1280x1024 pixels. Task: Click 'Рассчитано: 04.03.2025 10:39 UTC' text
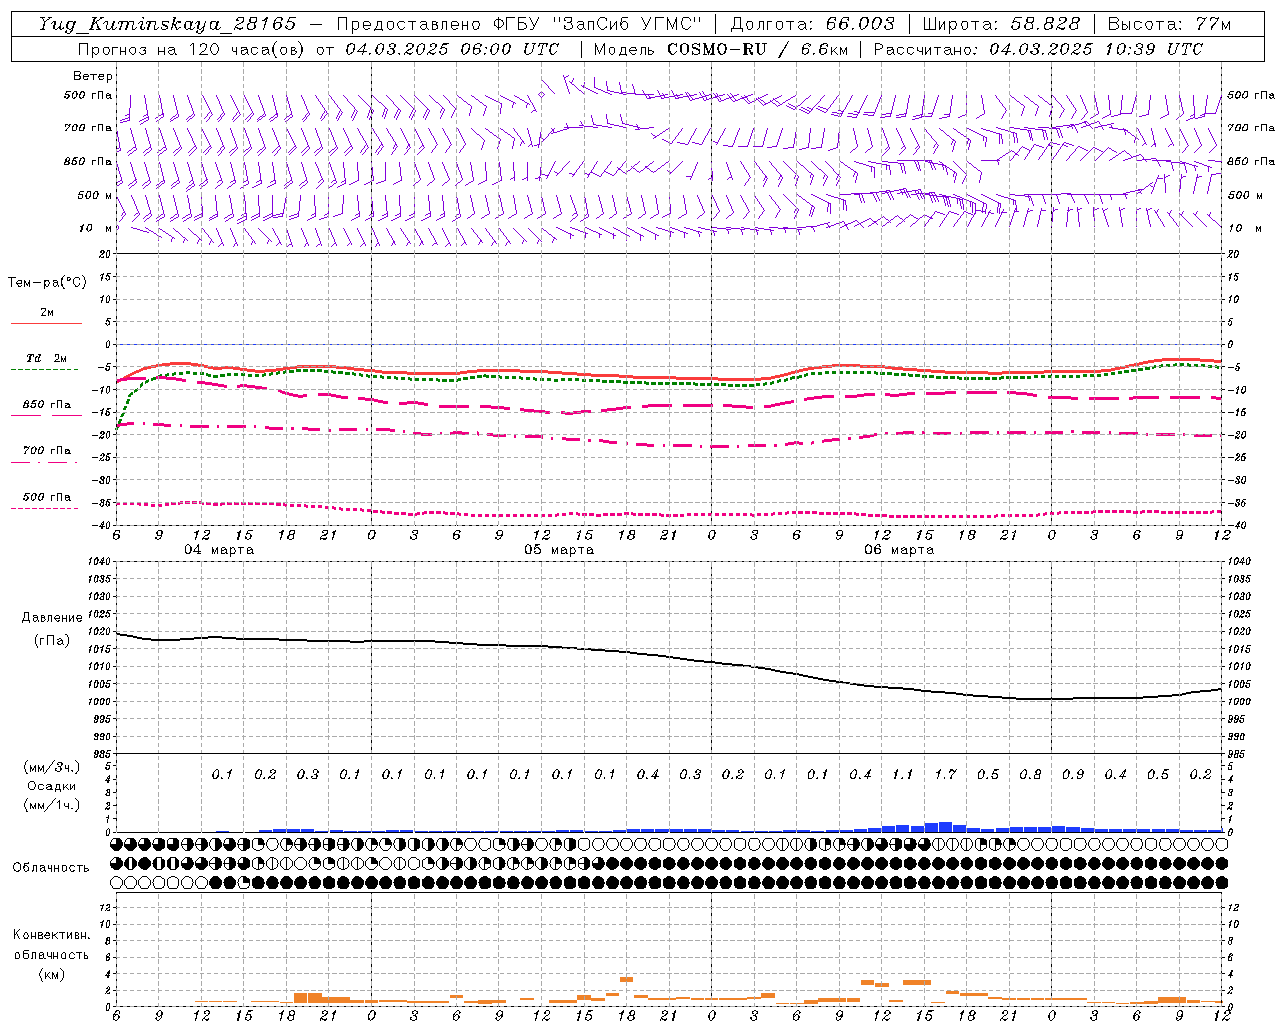click(x=1038, y=49)
